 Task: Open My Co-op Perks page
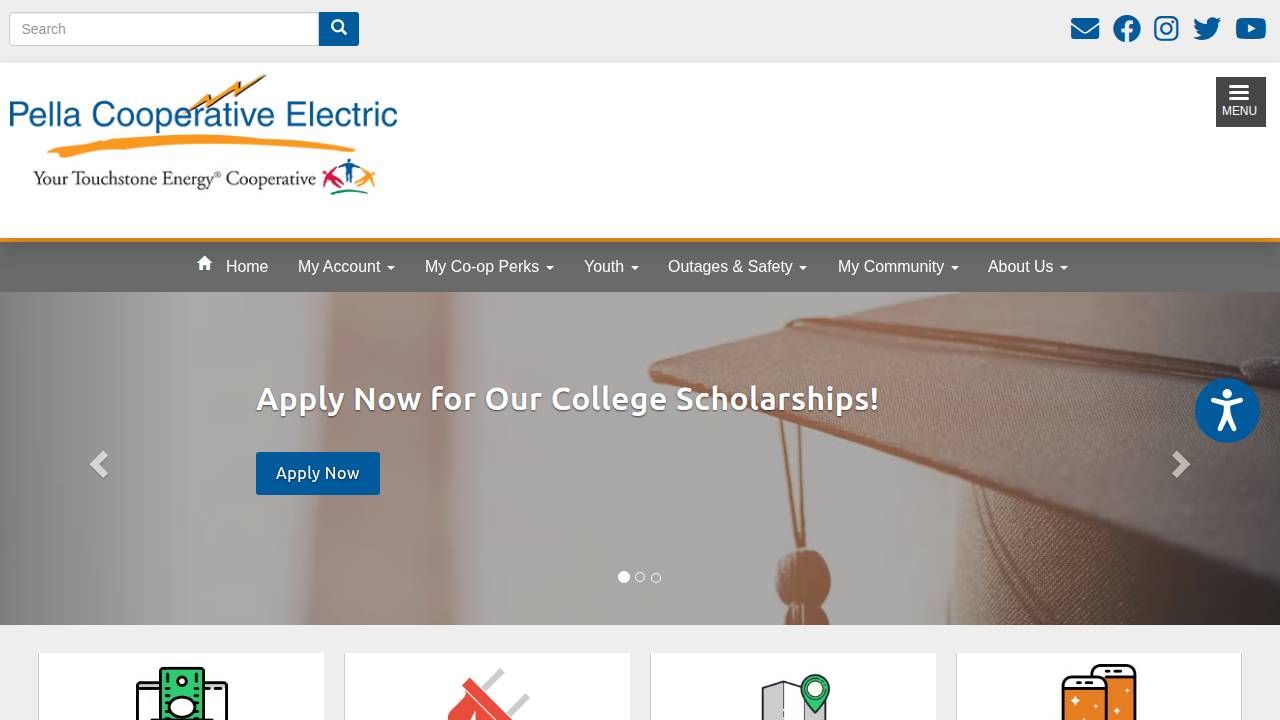point(489,266)
